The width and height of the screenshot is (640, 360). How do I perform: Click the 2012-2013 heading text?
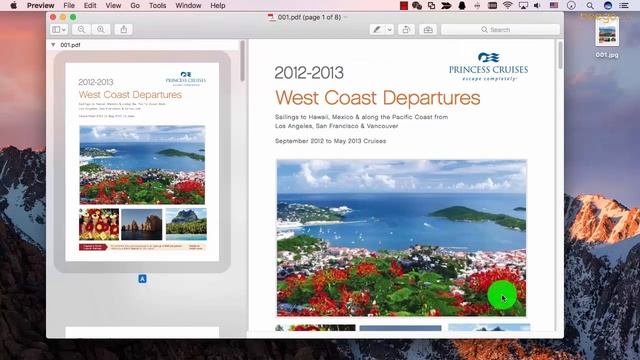coord(309,73)
